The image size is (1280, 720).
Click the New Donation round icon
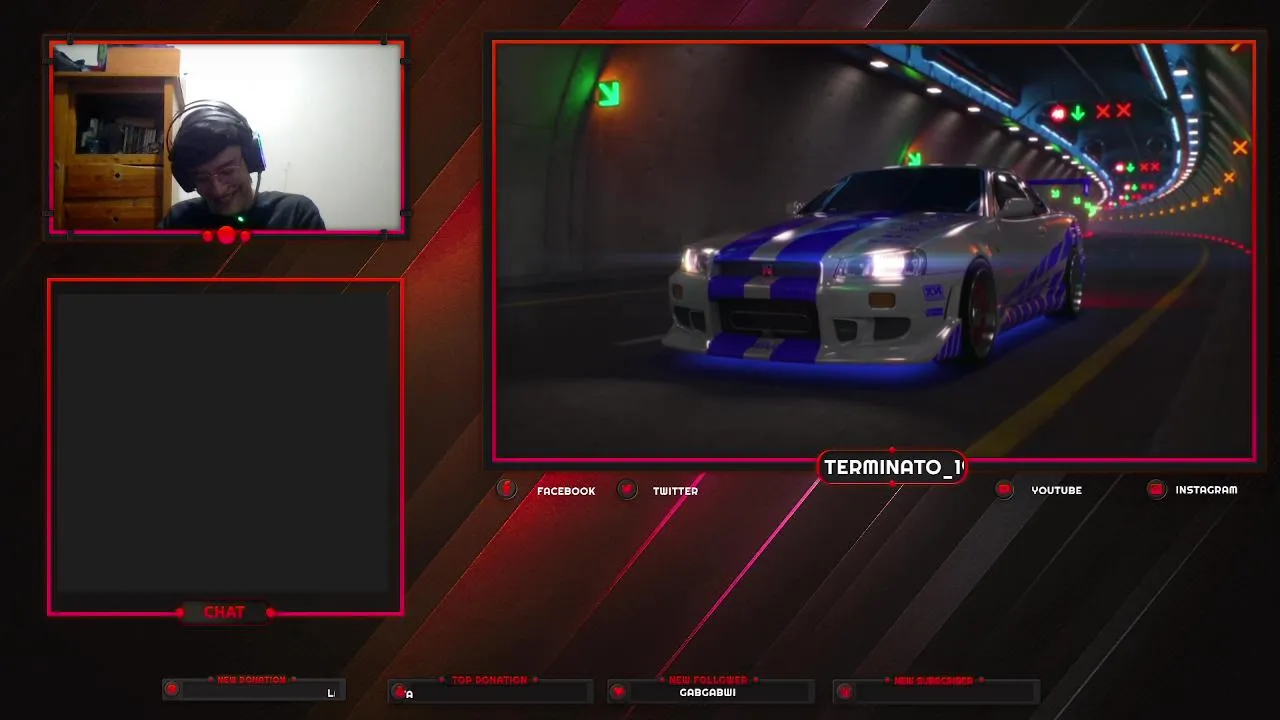pos(172,690)
